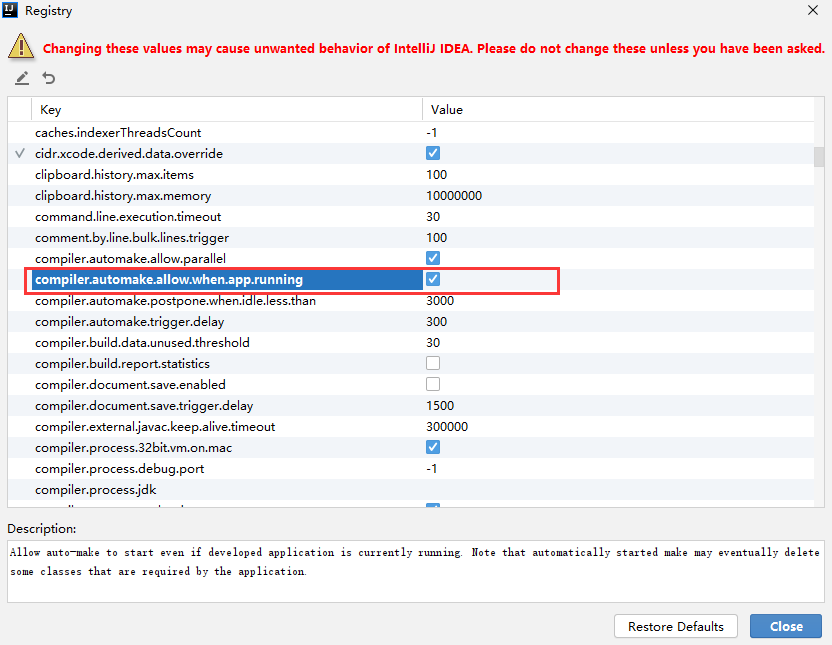Select comment.by.line.bulk.lines.trigger key
The height and width of the screenshot is (645, 832).
[132, 238]
